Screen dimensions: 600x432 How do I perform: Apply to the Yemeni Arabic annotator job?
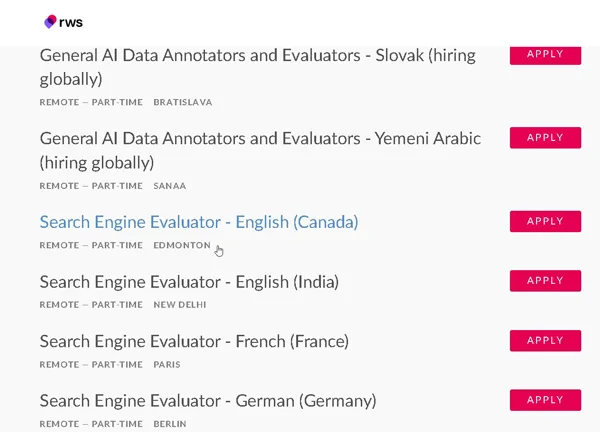545,138
